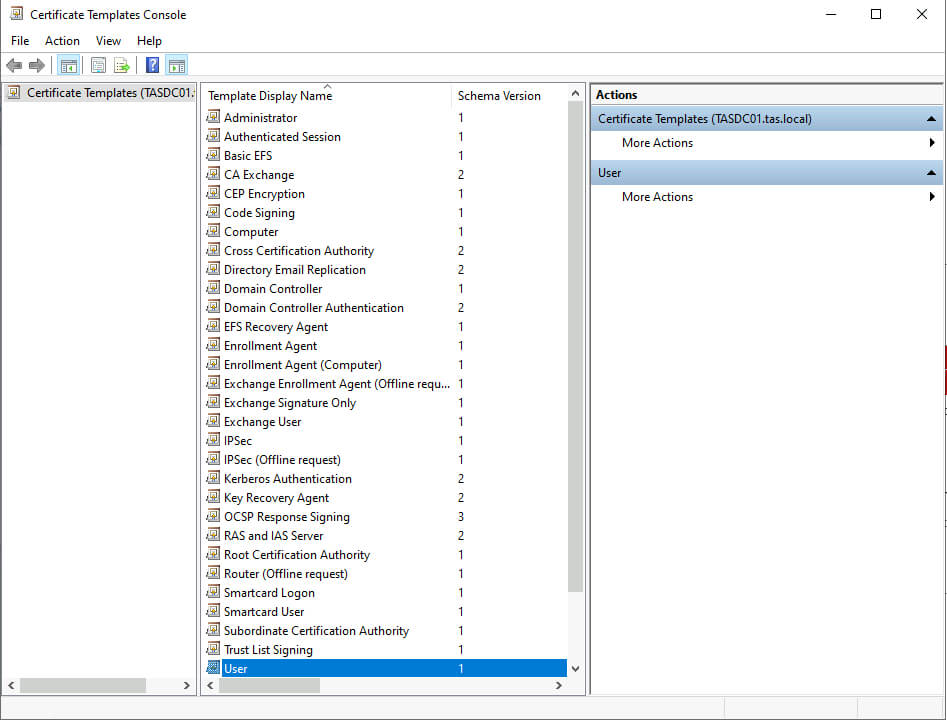Collapse the Certificate Templates actions section
The height and width of the screenshot is (720, 947).
[931, 119]
